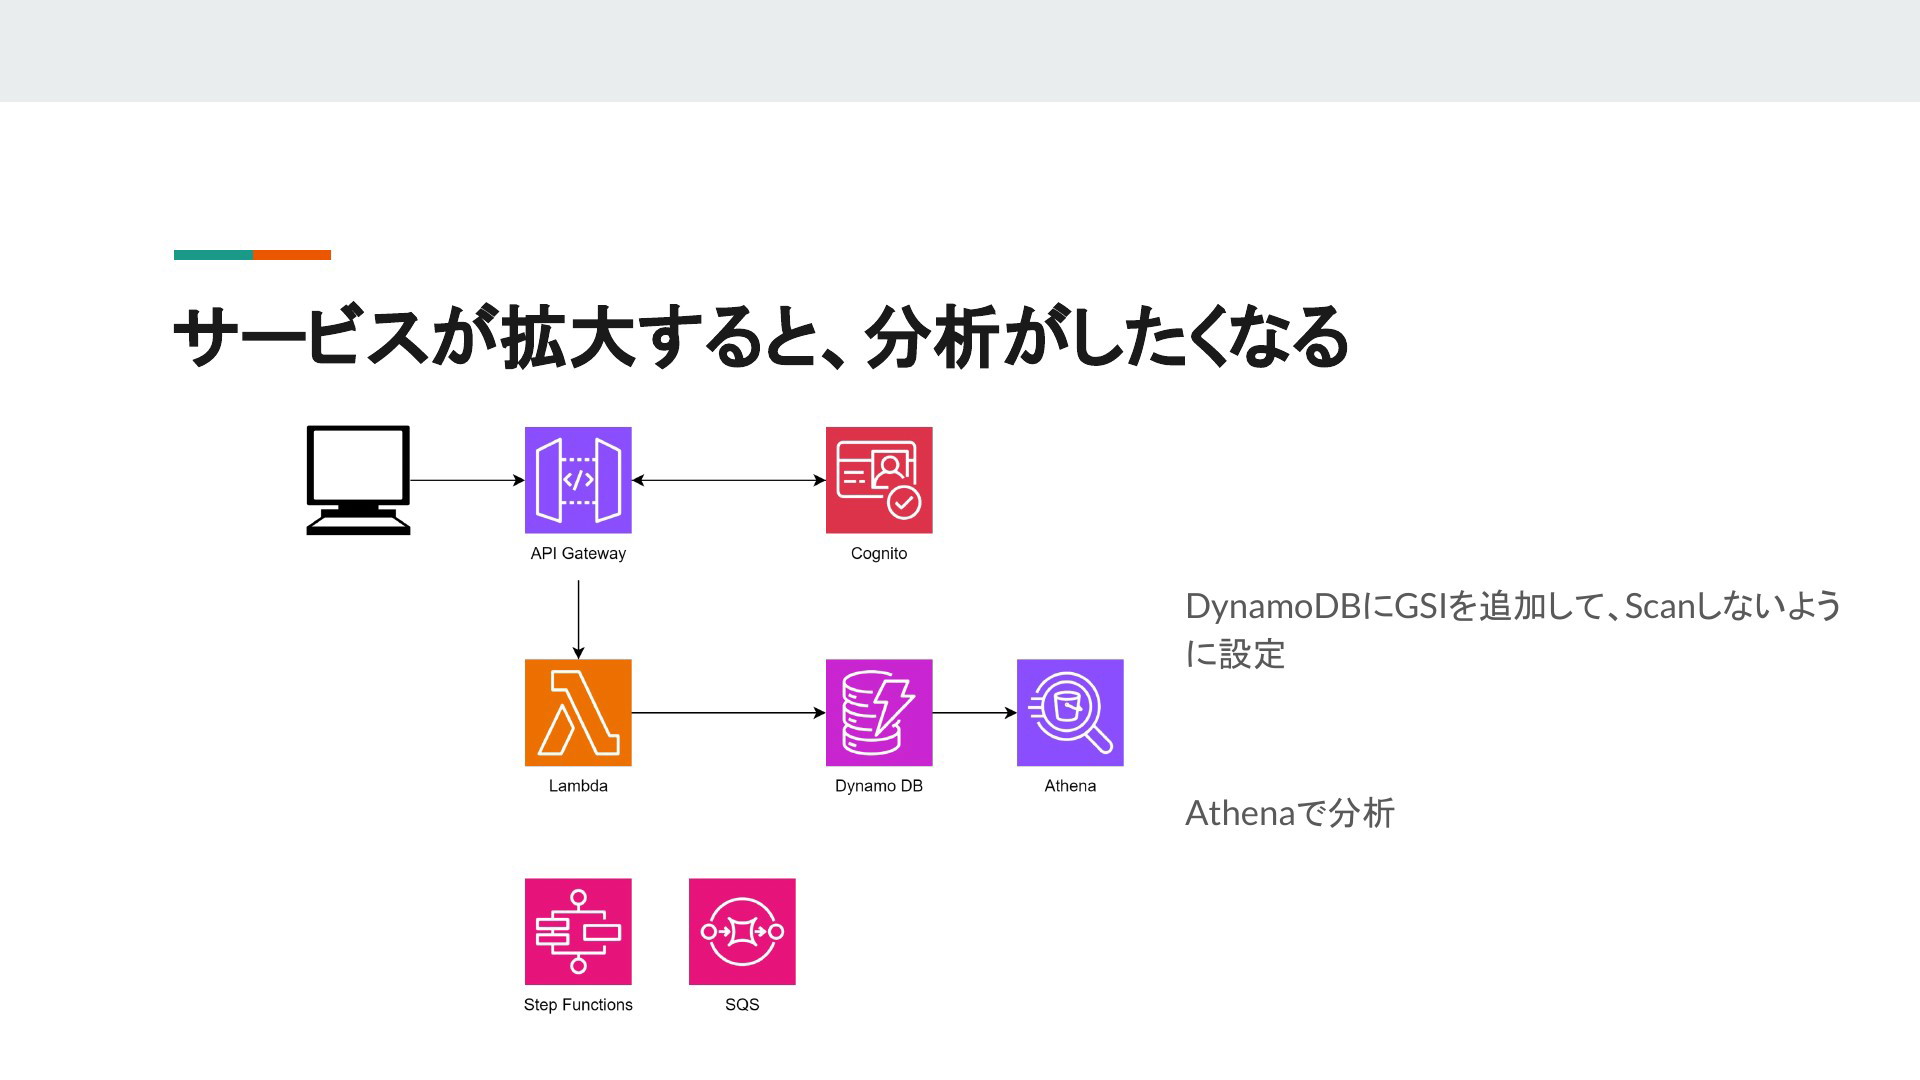Click the "Dynamo DB" label text
The width and height of the screenshot is (1920, 1080).
coord(879,786)
